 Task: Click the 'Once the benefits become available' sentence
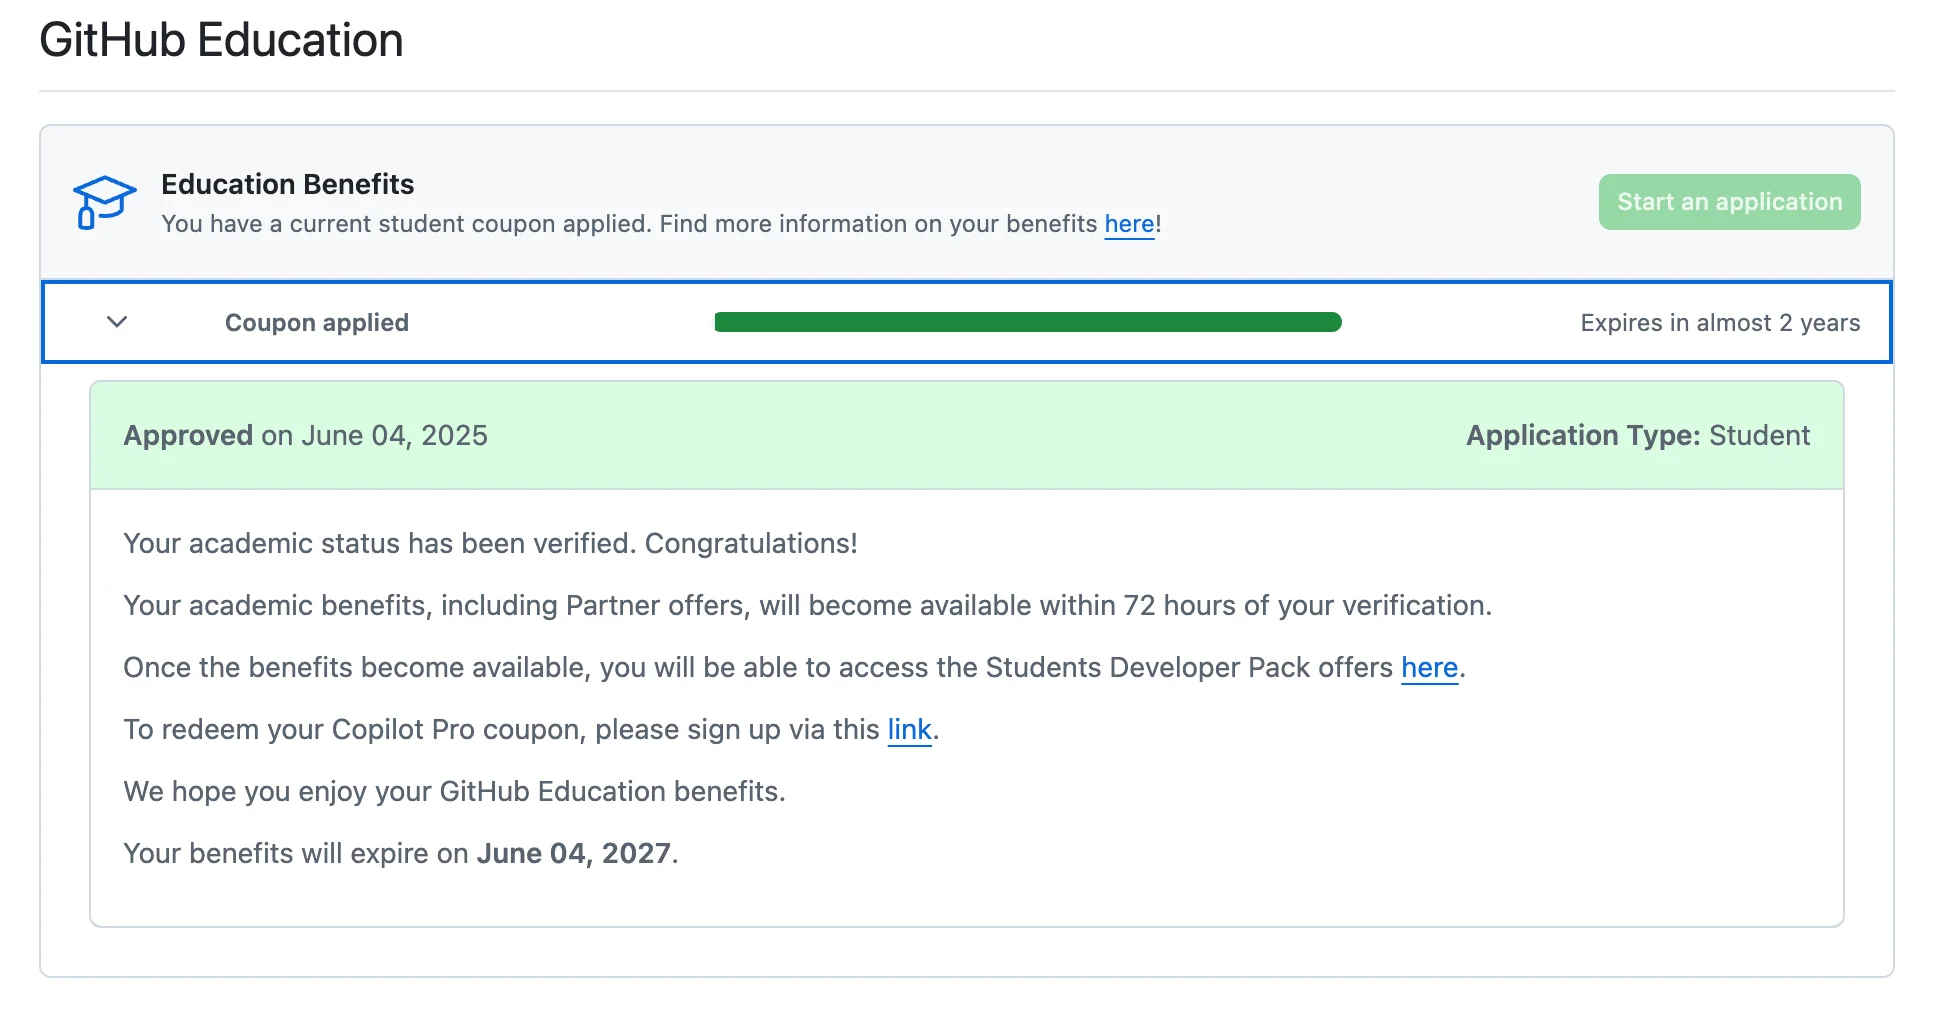click(794, 668)
